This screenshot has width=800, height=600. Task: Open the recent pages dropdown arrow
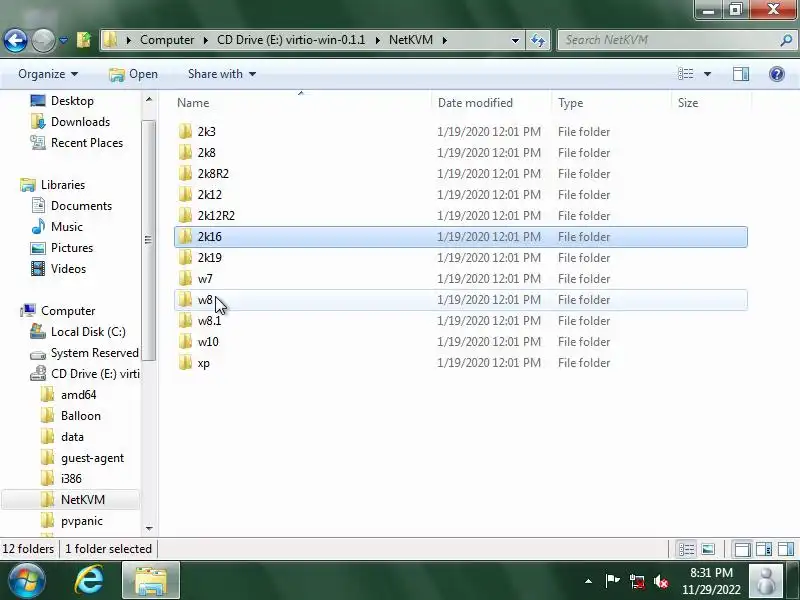pyautogui.click(x=63, y=40)
